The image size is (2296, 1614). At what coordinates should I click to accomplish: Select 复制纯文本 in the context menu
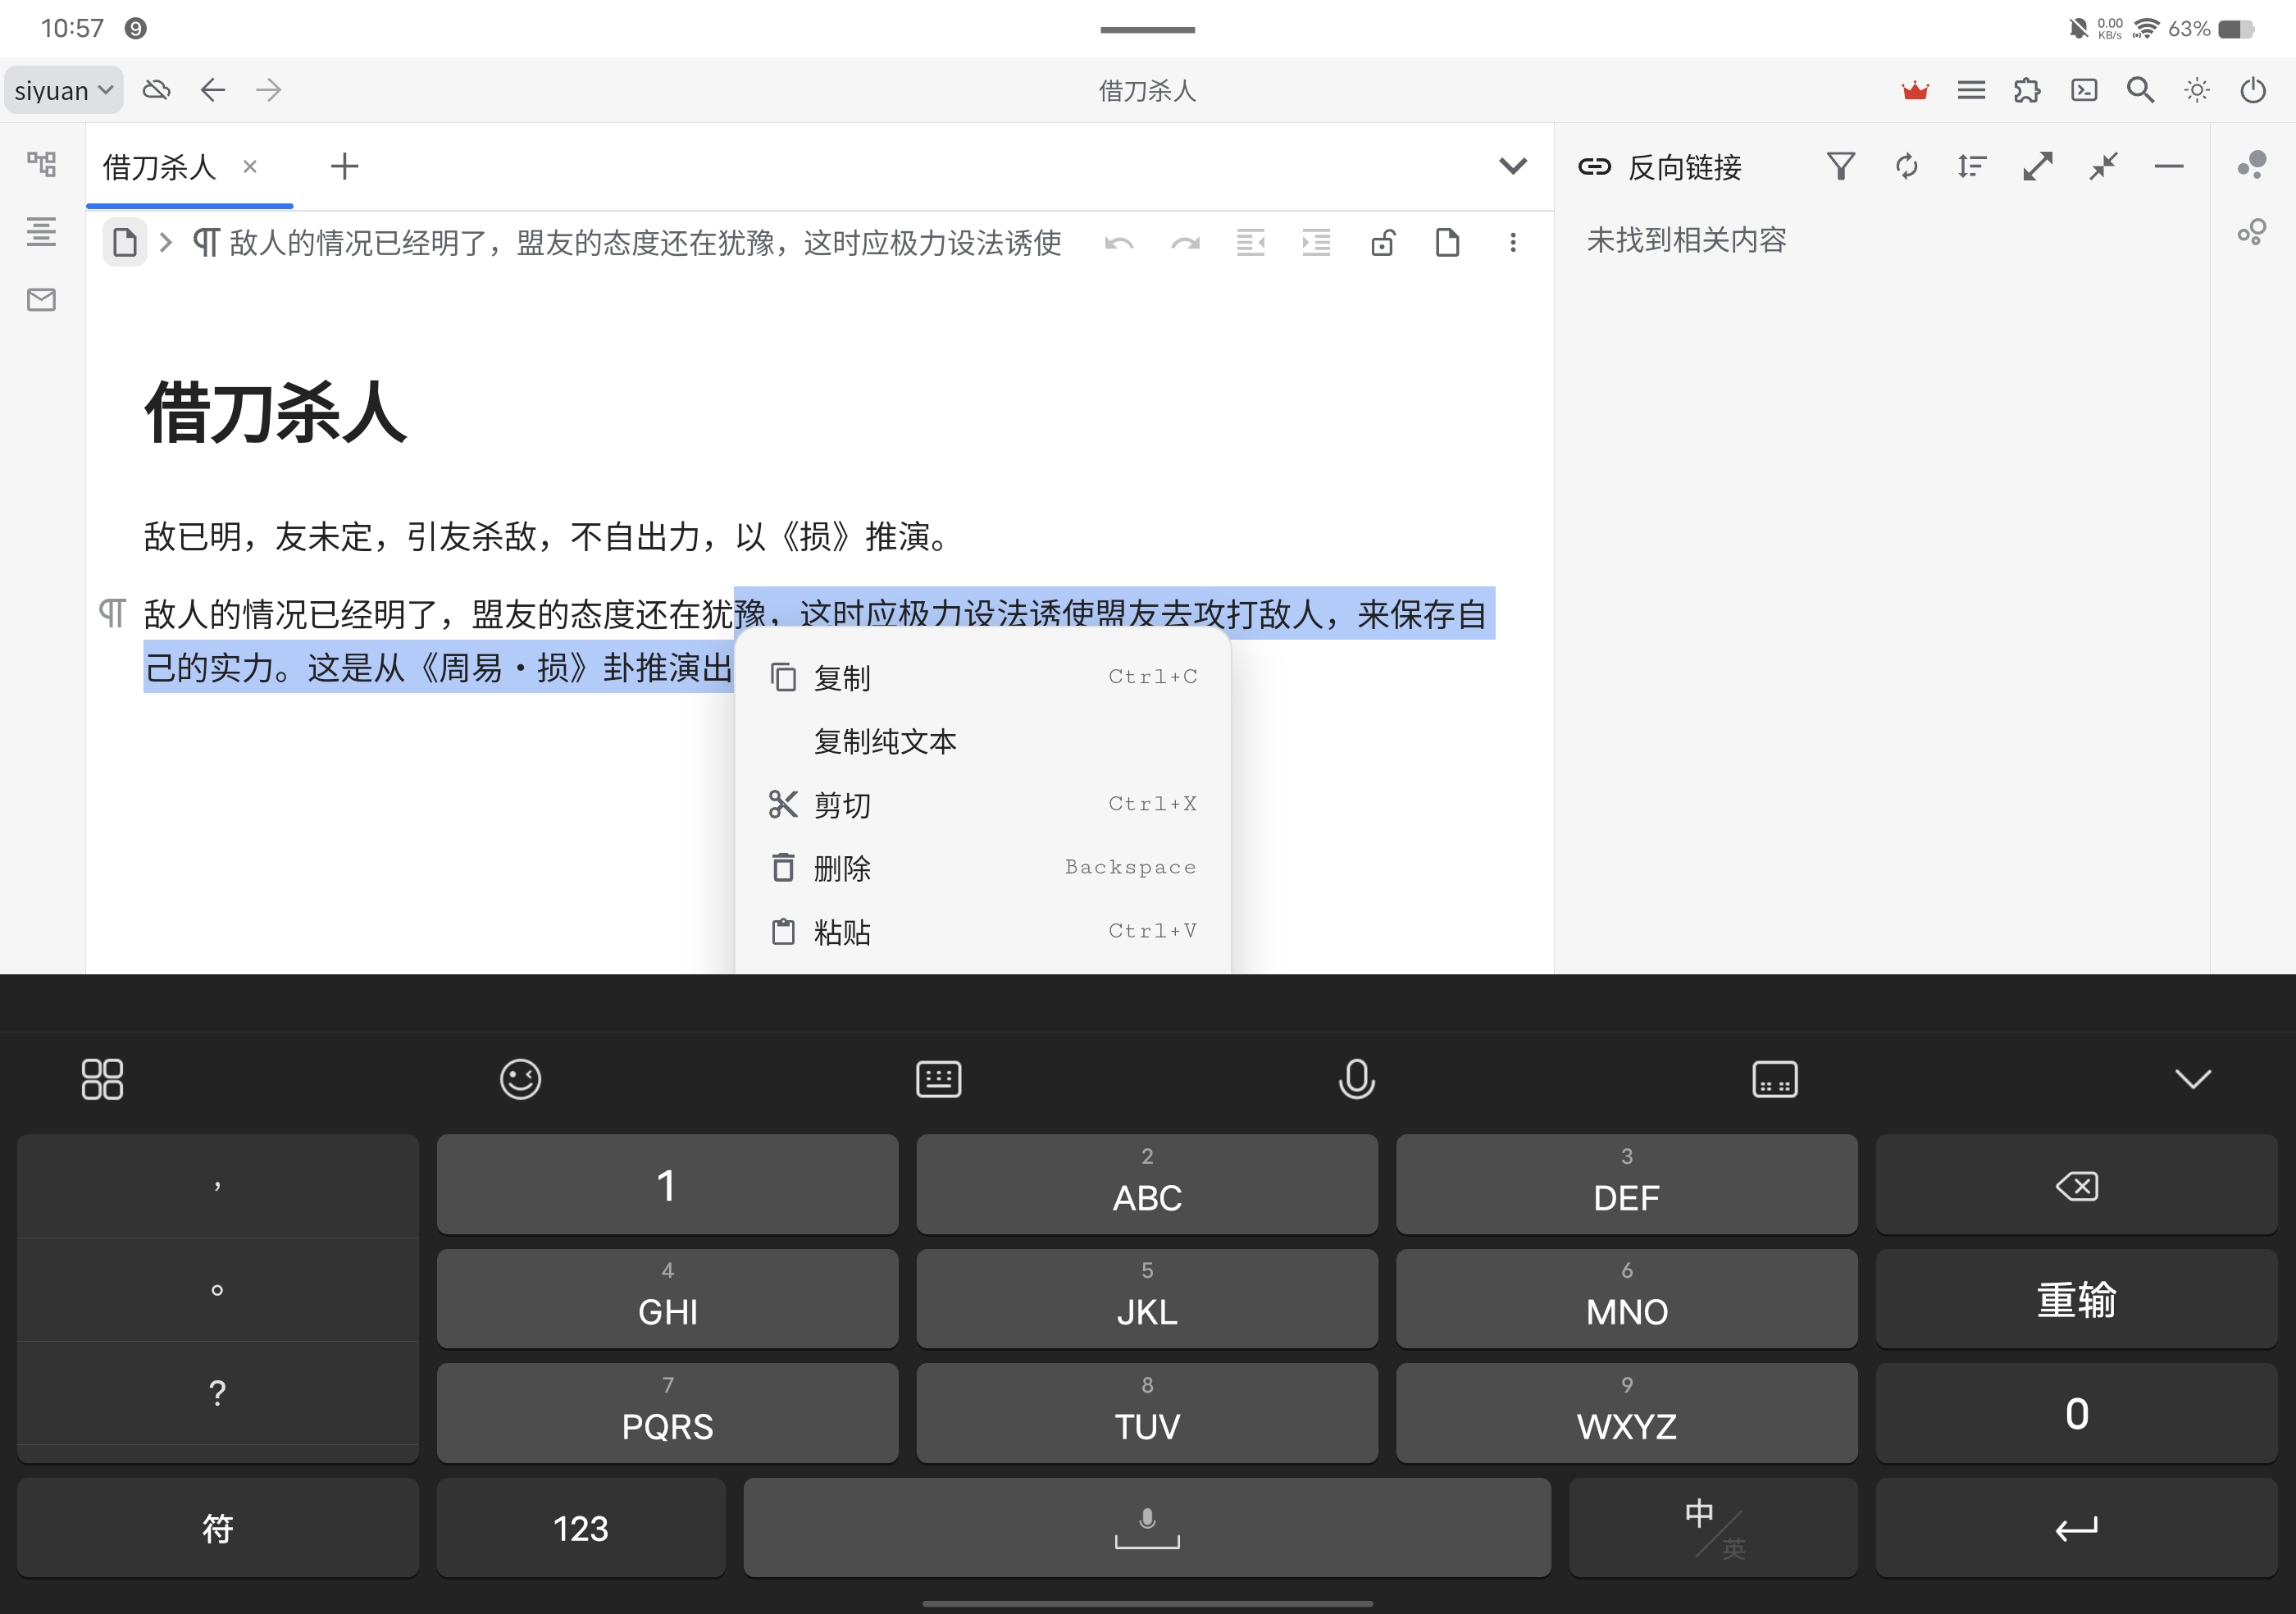click(x=884, y=741)
